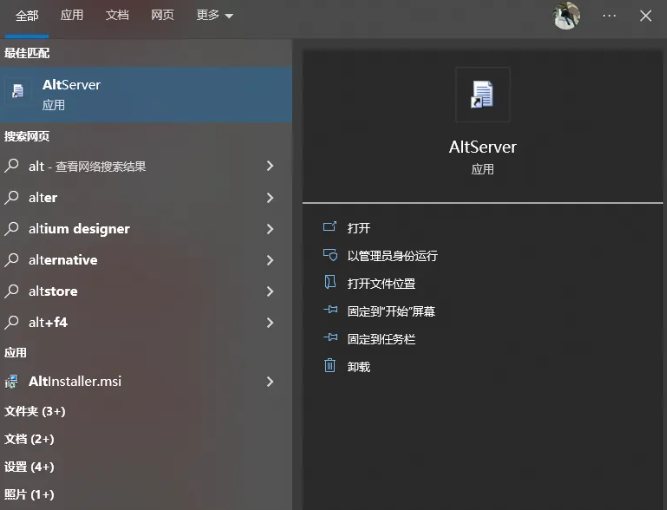Expand arrow for 'alt' web result
This screenshot has height=510, width=667.
pos(270,166)
